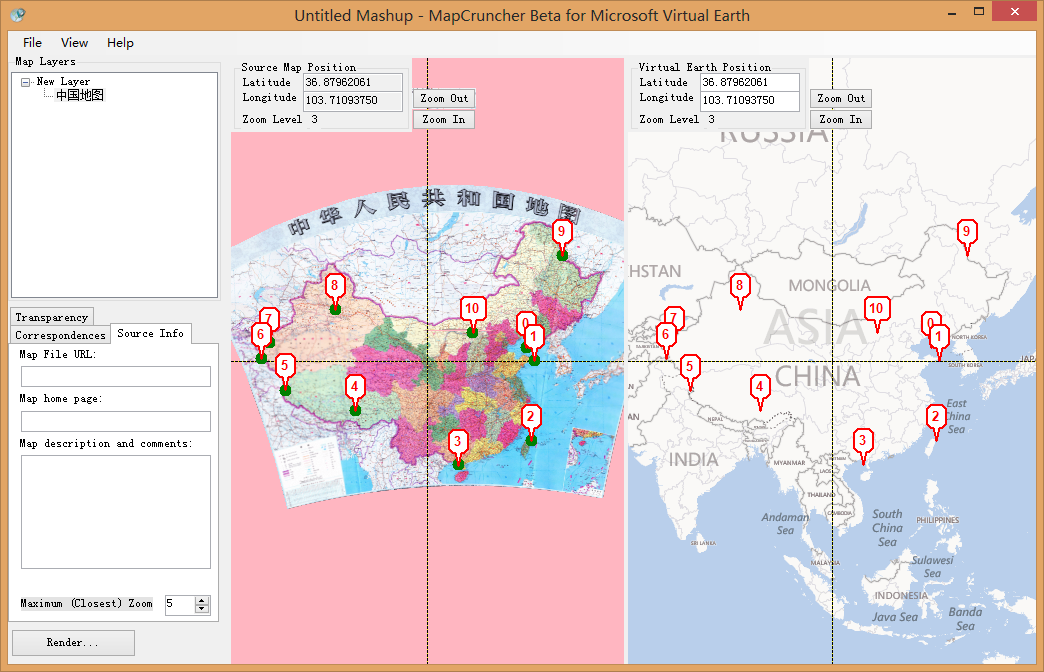1044x672 pixels.
Task: Click the Source Map Longitude field
Action: pos(353,101)
